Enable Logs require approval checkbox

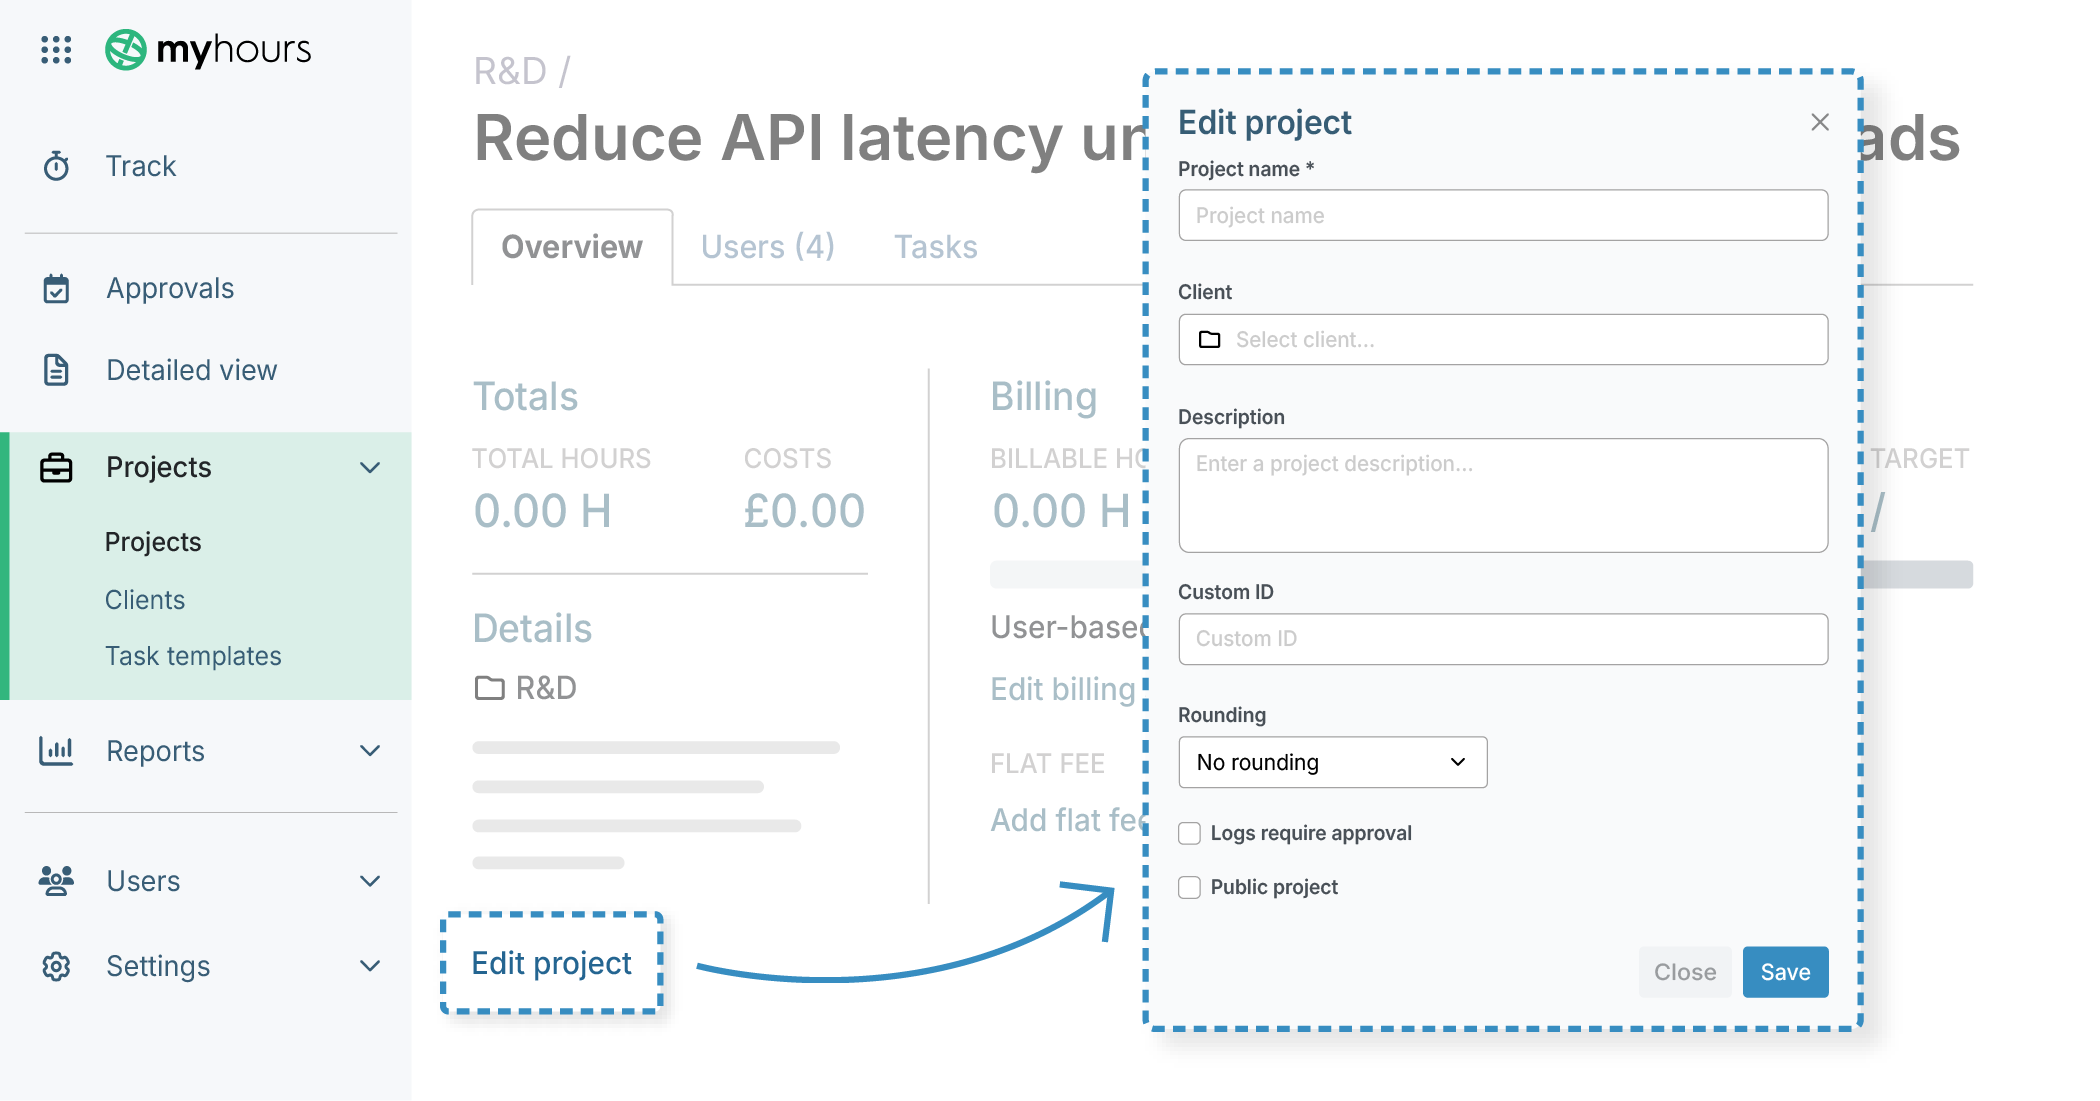[x=1189, y=833]
